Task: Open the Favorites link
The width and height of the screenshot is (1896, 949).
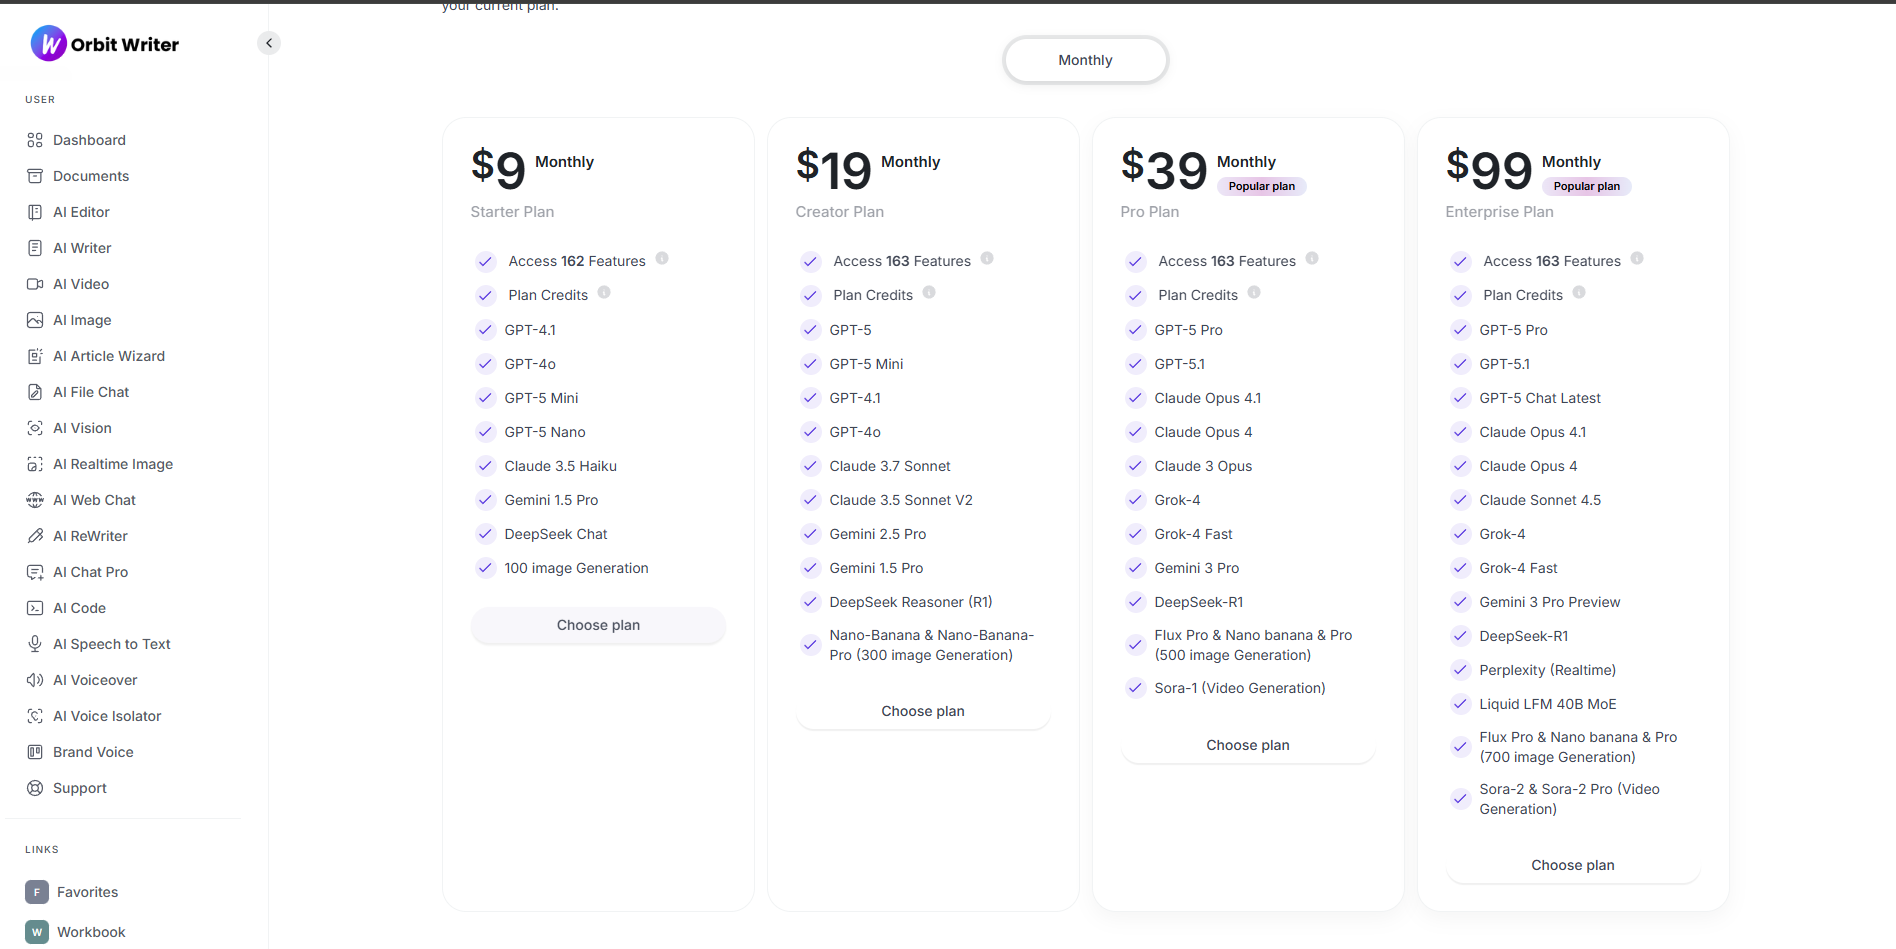Action: point(87,892)
